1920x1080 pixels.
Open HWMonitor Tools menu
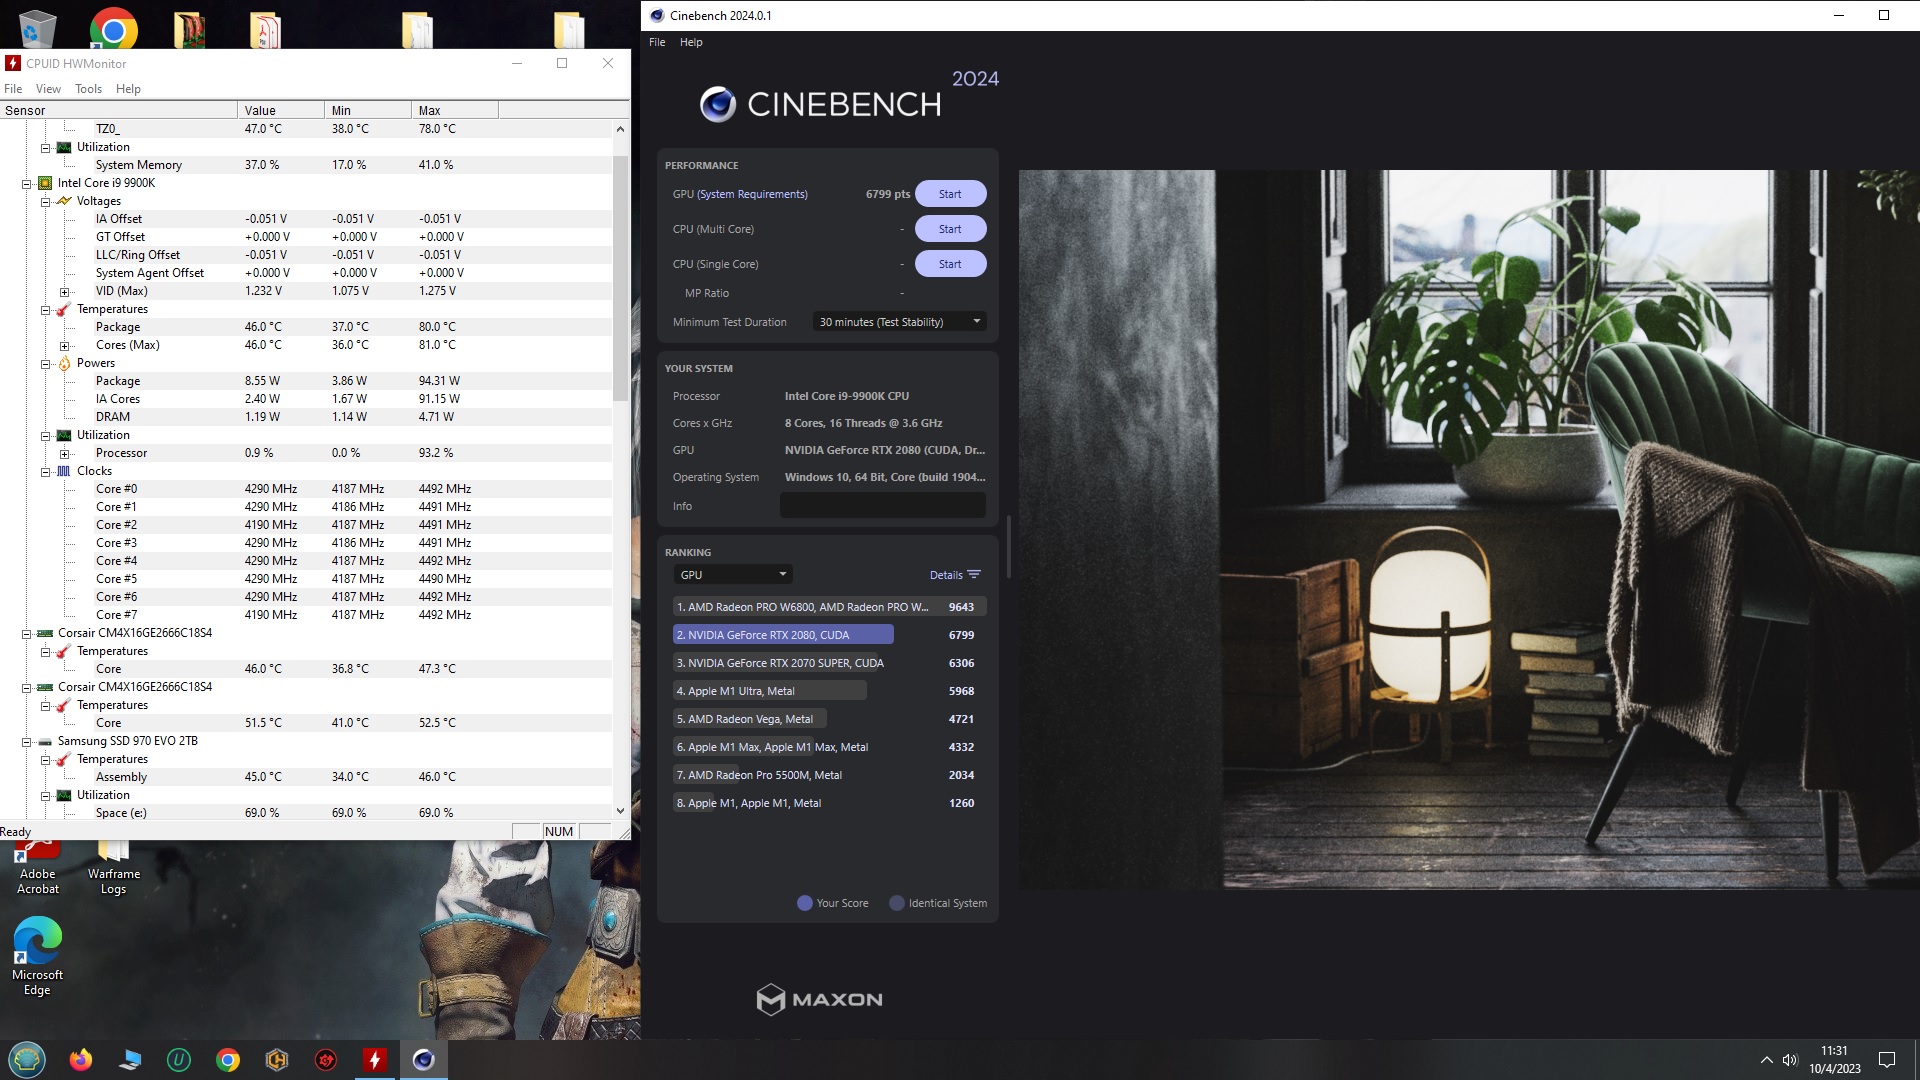pos(88,89)
